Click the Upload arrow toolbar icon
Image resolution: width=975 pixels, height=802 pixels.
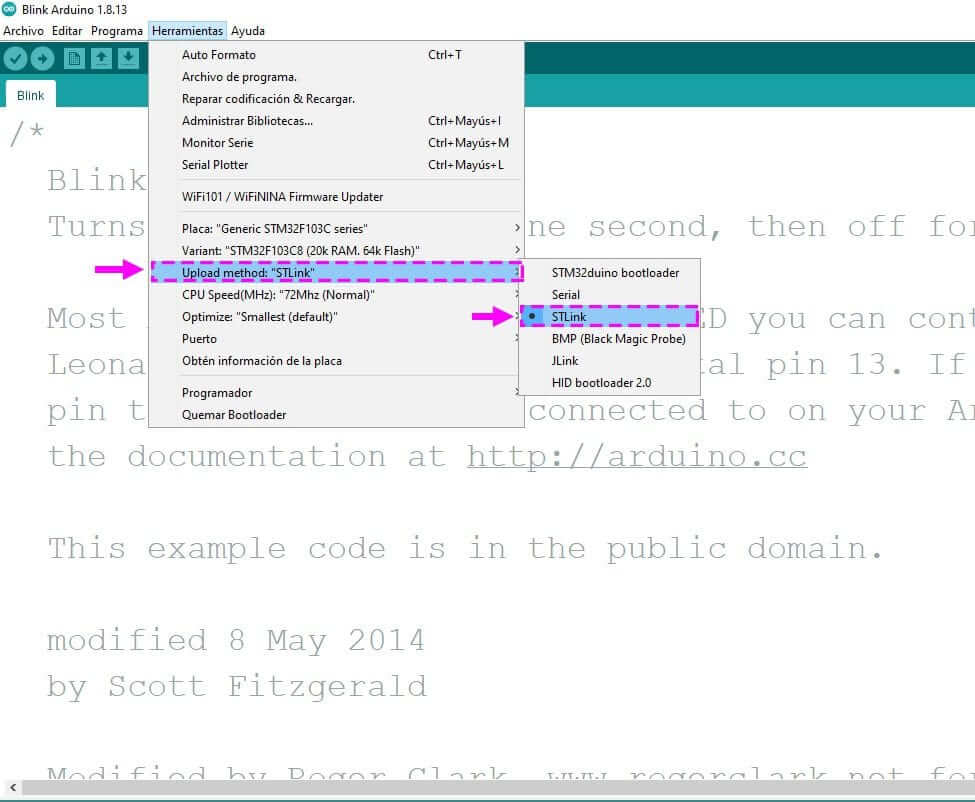tap(42, 59)
